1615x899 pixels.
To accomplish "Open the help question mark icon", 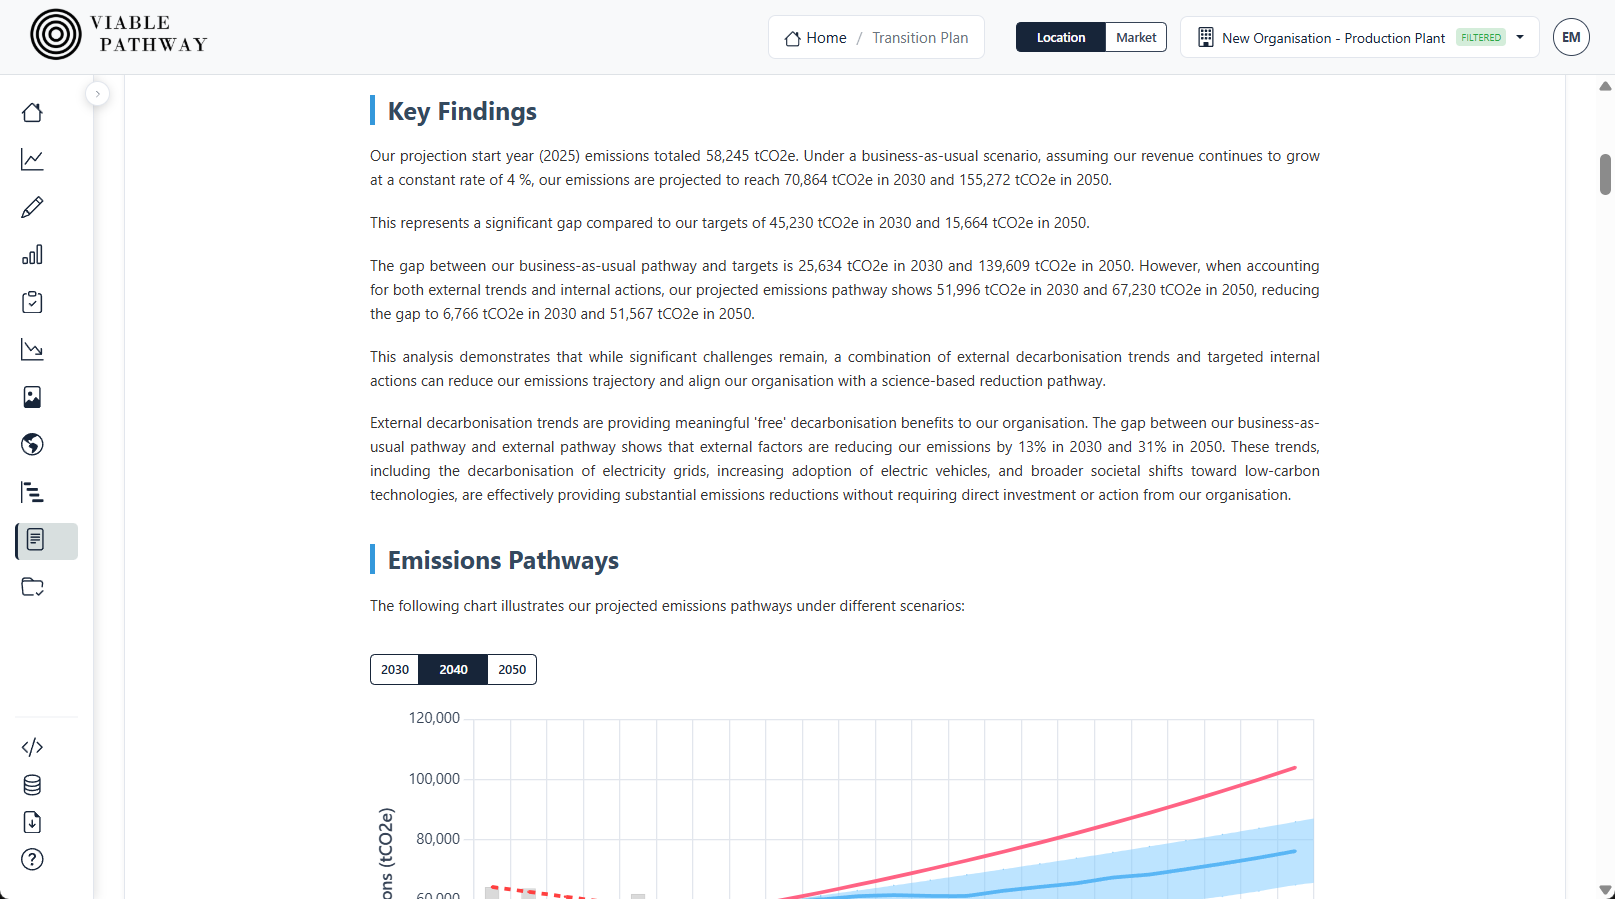I will coord(32,860).
